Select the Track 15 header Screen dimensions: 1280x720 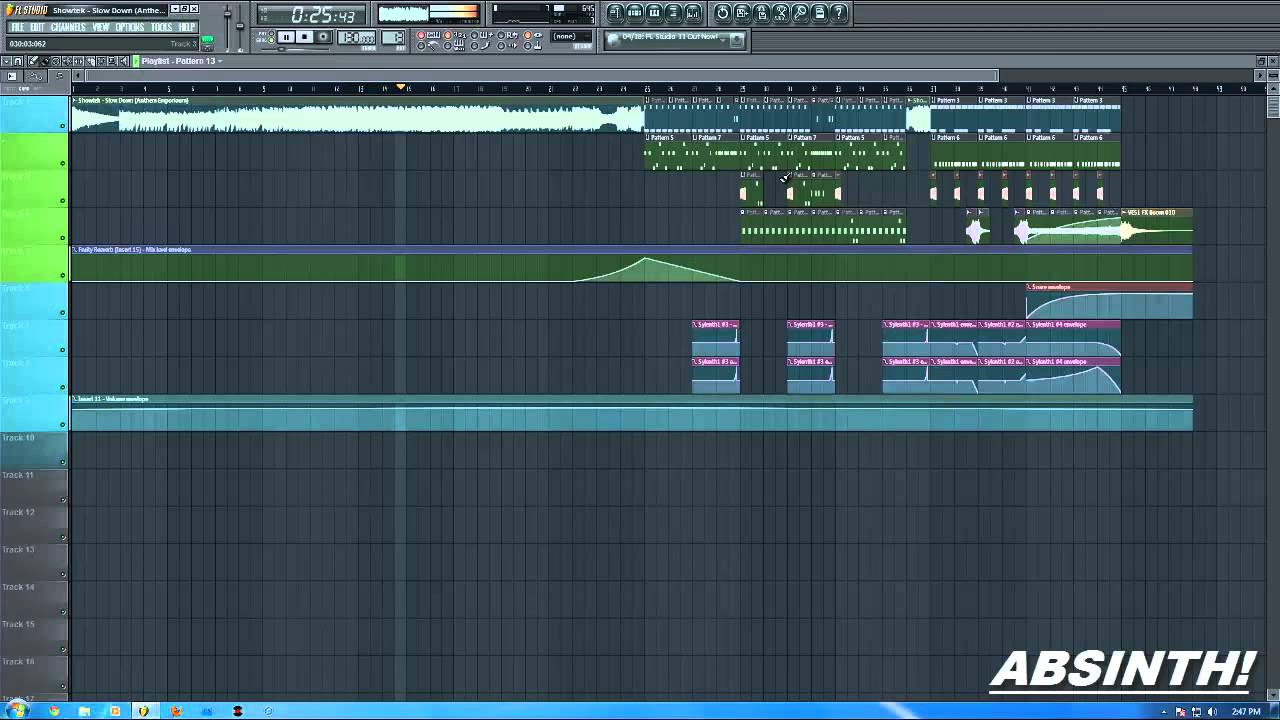(x=34, y=635)
